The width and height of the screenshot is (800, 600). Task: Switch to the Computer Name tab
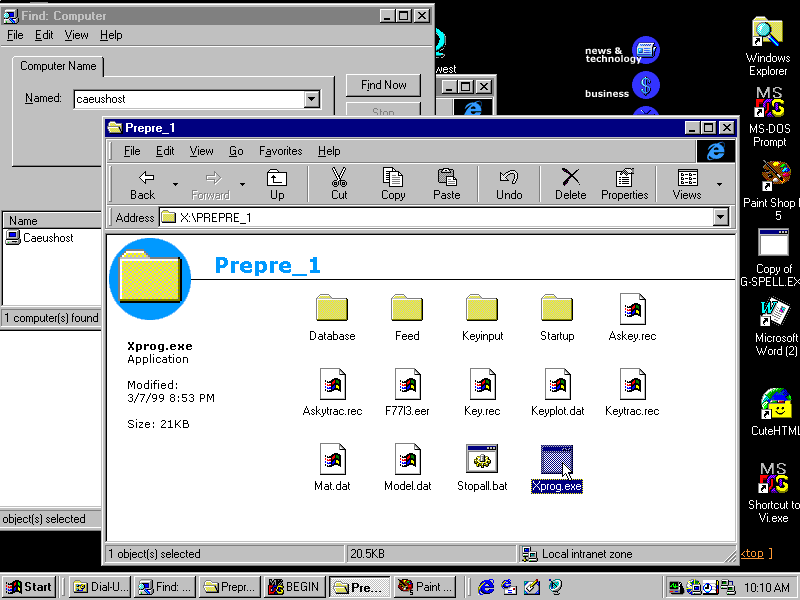pyautogui.click(x=58, y=66)
